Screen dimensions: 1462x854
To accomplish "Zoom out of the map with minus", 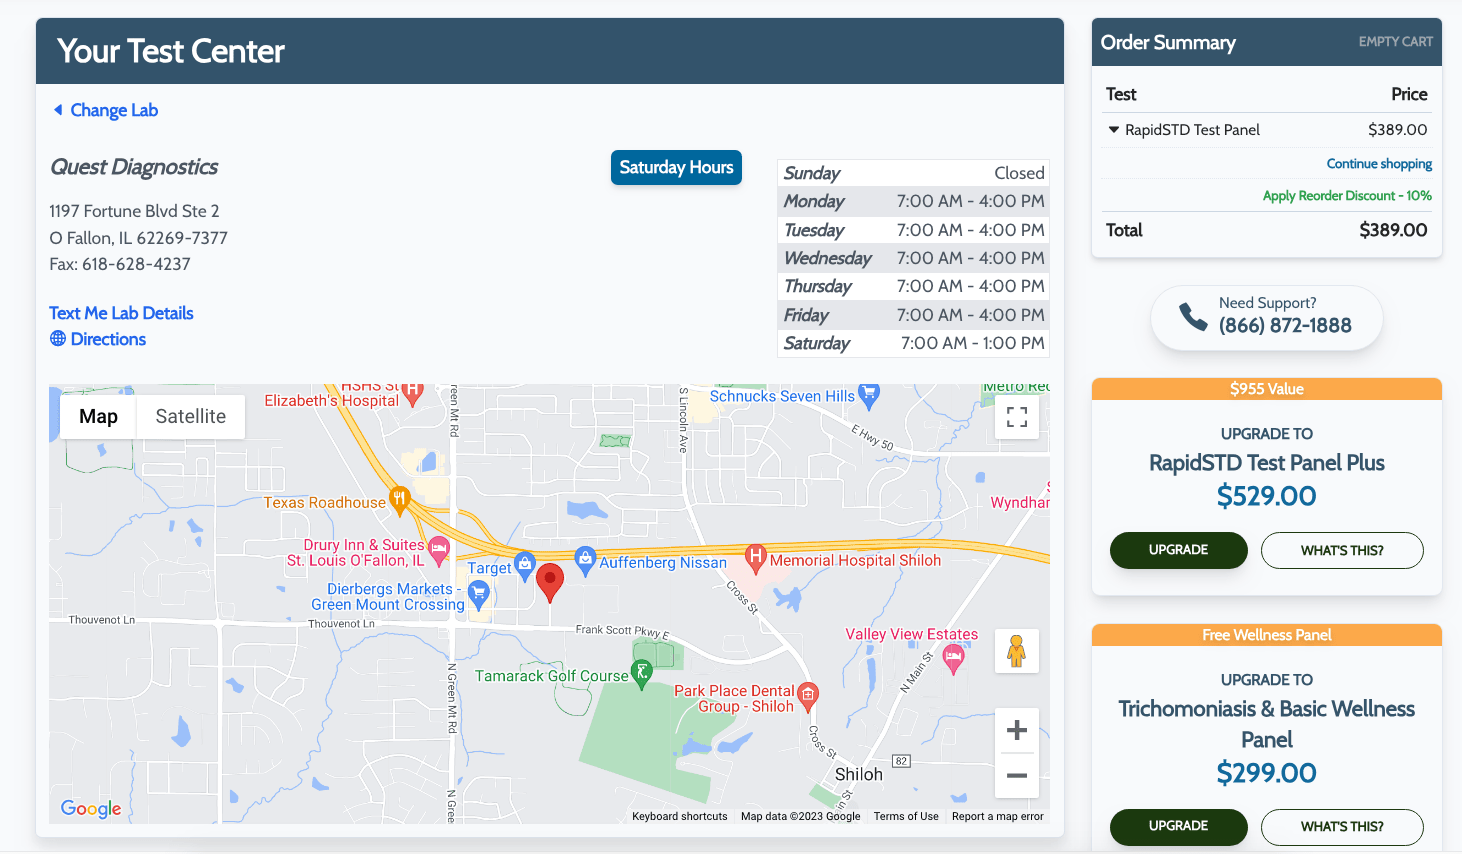I will click(1017, 776).
